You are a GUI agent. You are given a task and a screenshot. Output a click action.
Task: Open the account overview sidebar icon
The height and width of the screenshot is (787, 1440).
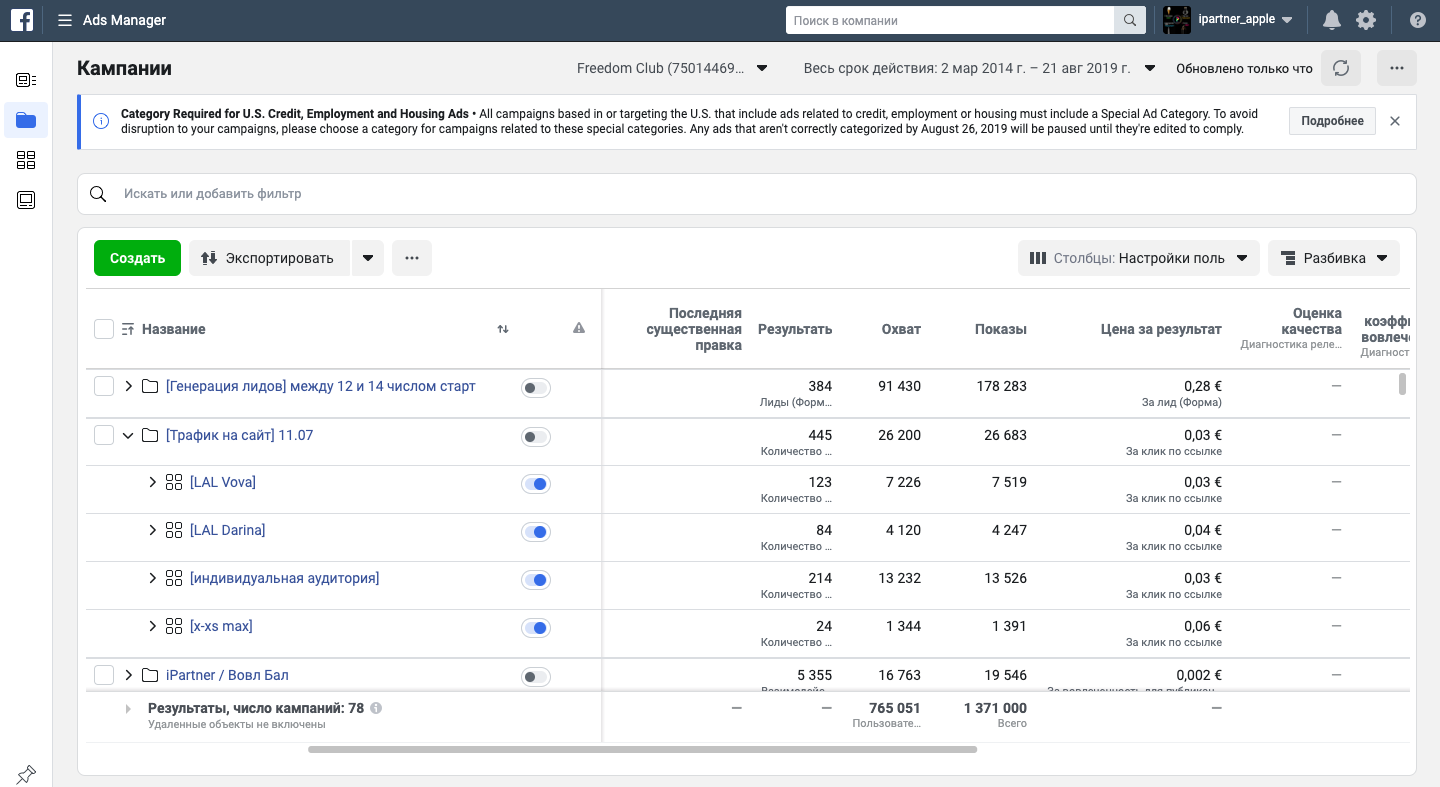[x=26, y=80]
